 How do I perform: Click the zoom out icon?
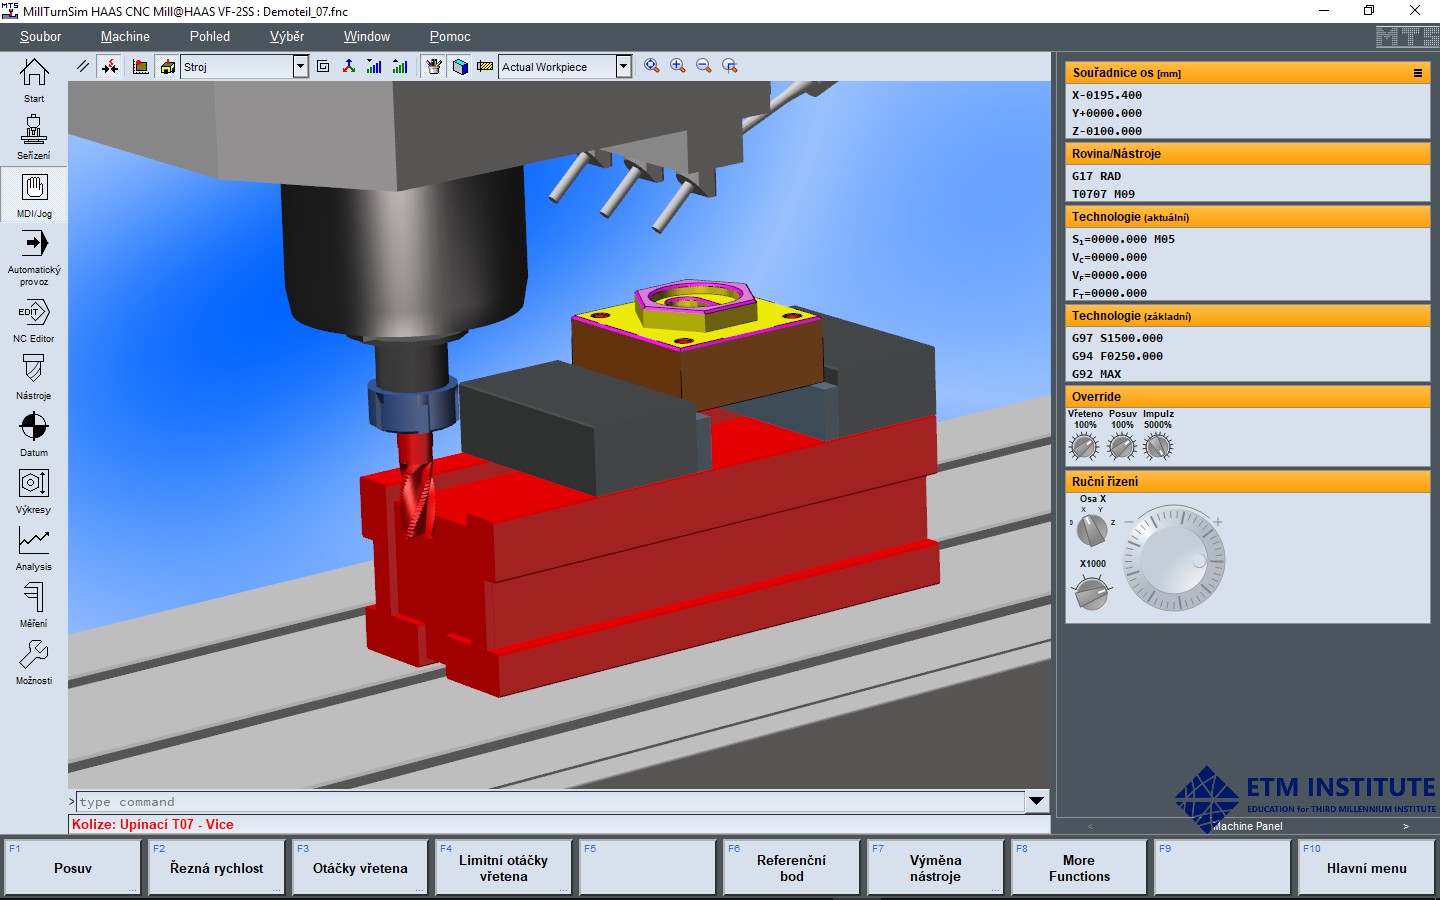[x=704, y=66]
